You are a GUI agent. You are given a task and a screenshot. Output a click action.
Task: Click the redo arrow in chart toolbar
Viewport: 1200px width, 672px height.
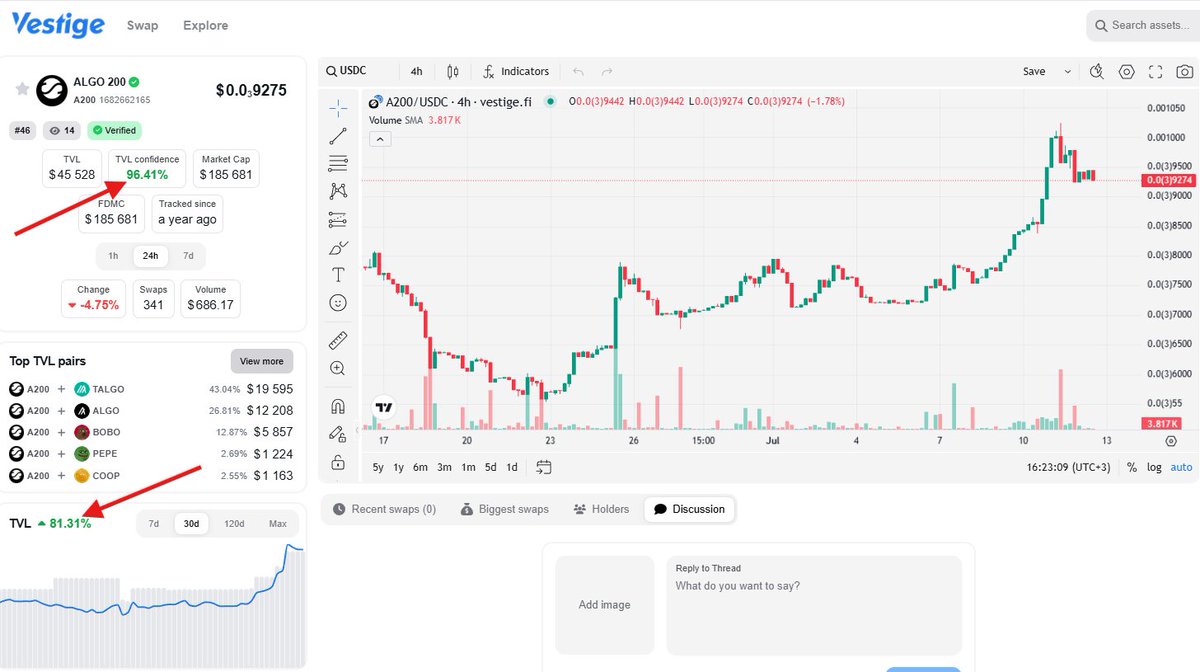607,71
